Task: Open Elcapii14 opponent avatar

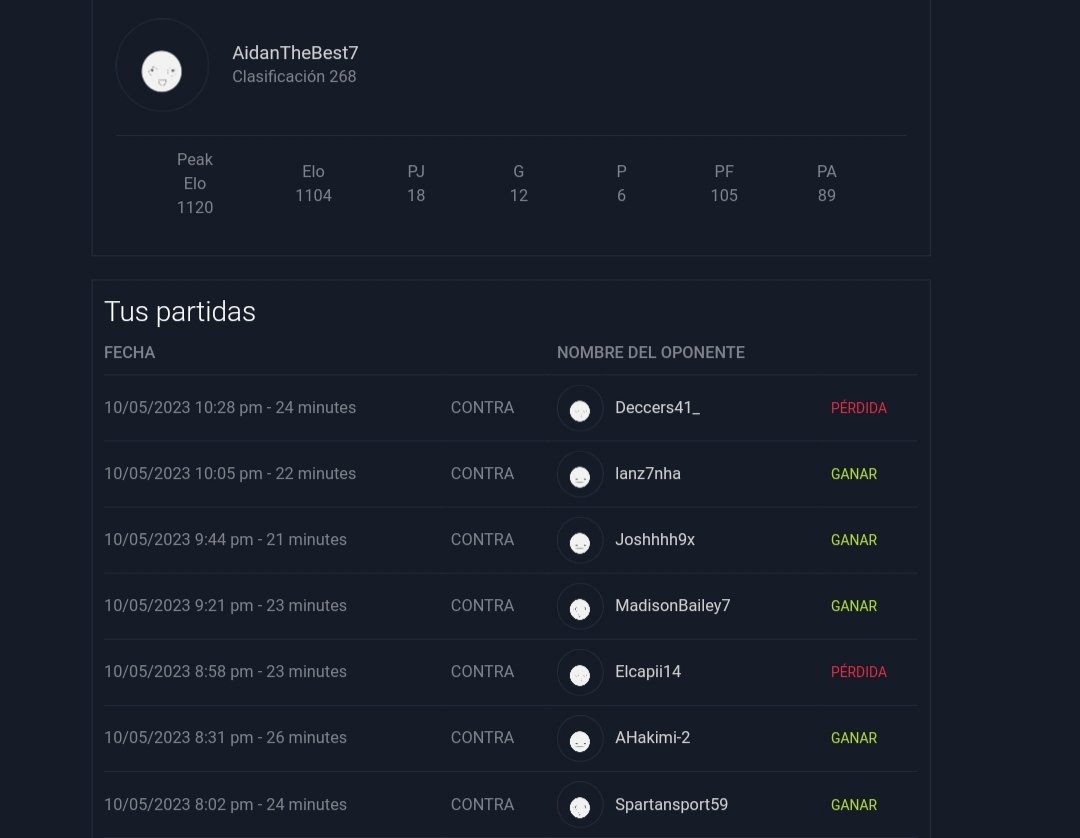Action: pos(580,673)
